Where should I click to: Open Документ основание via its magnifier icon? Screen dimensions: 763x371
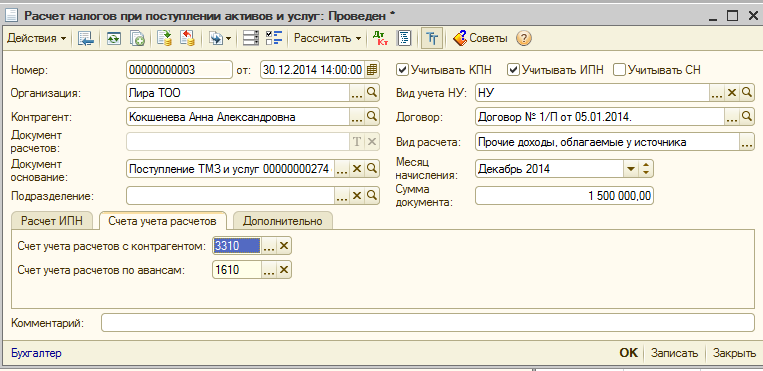click(x=372, y=168)
